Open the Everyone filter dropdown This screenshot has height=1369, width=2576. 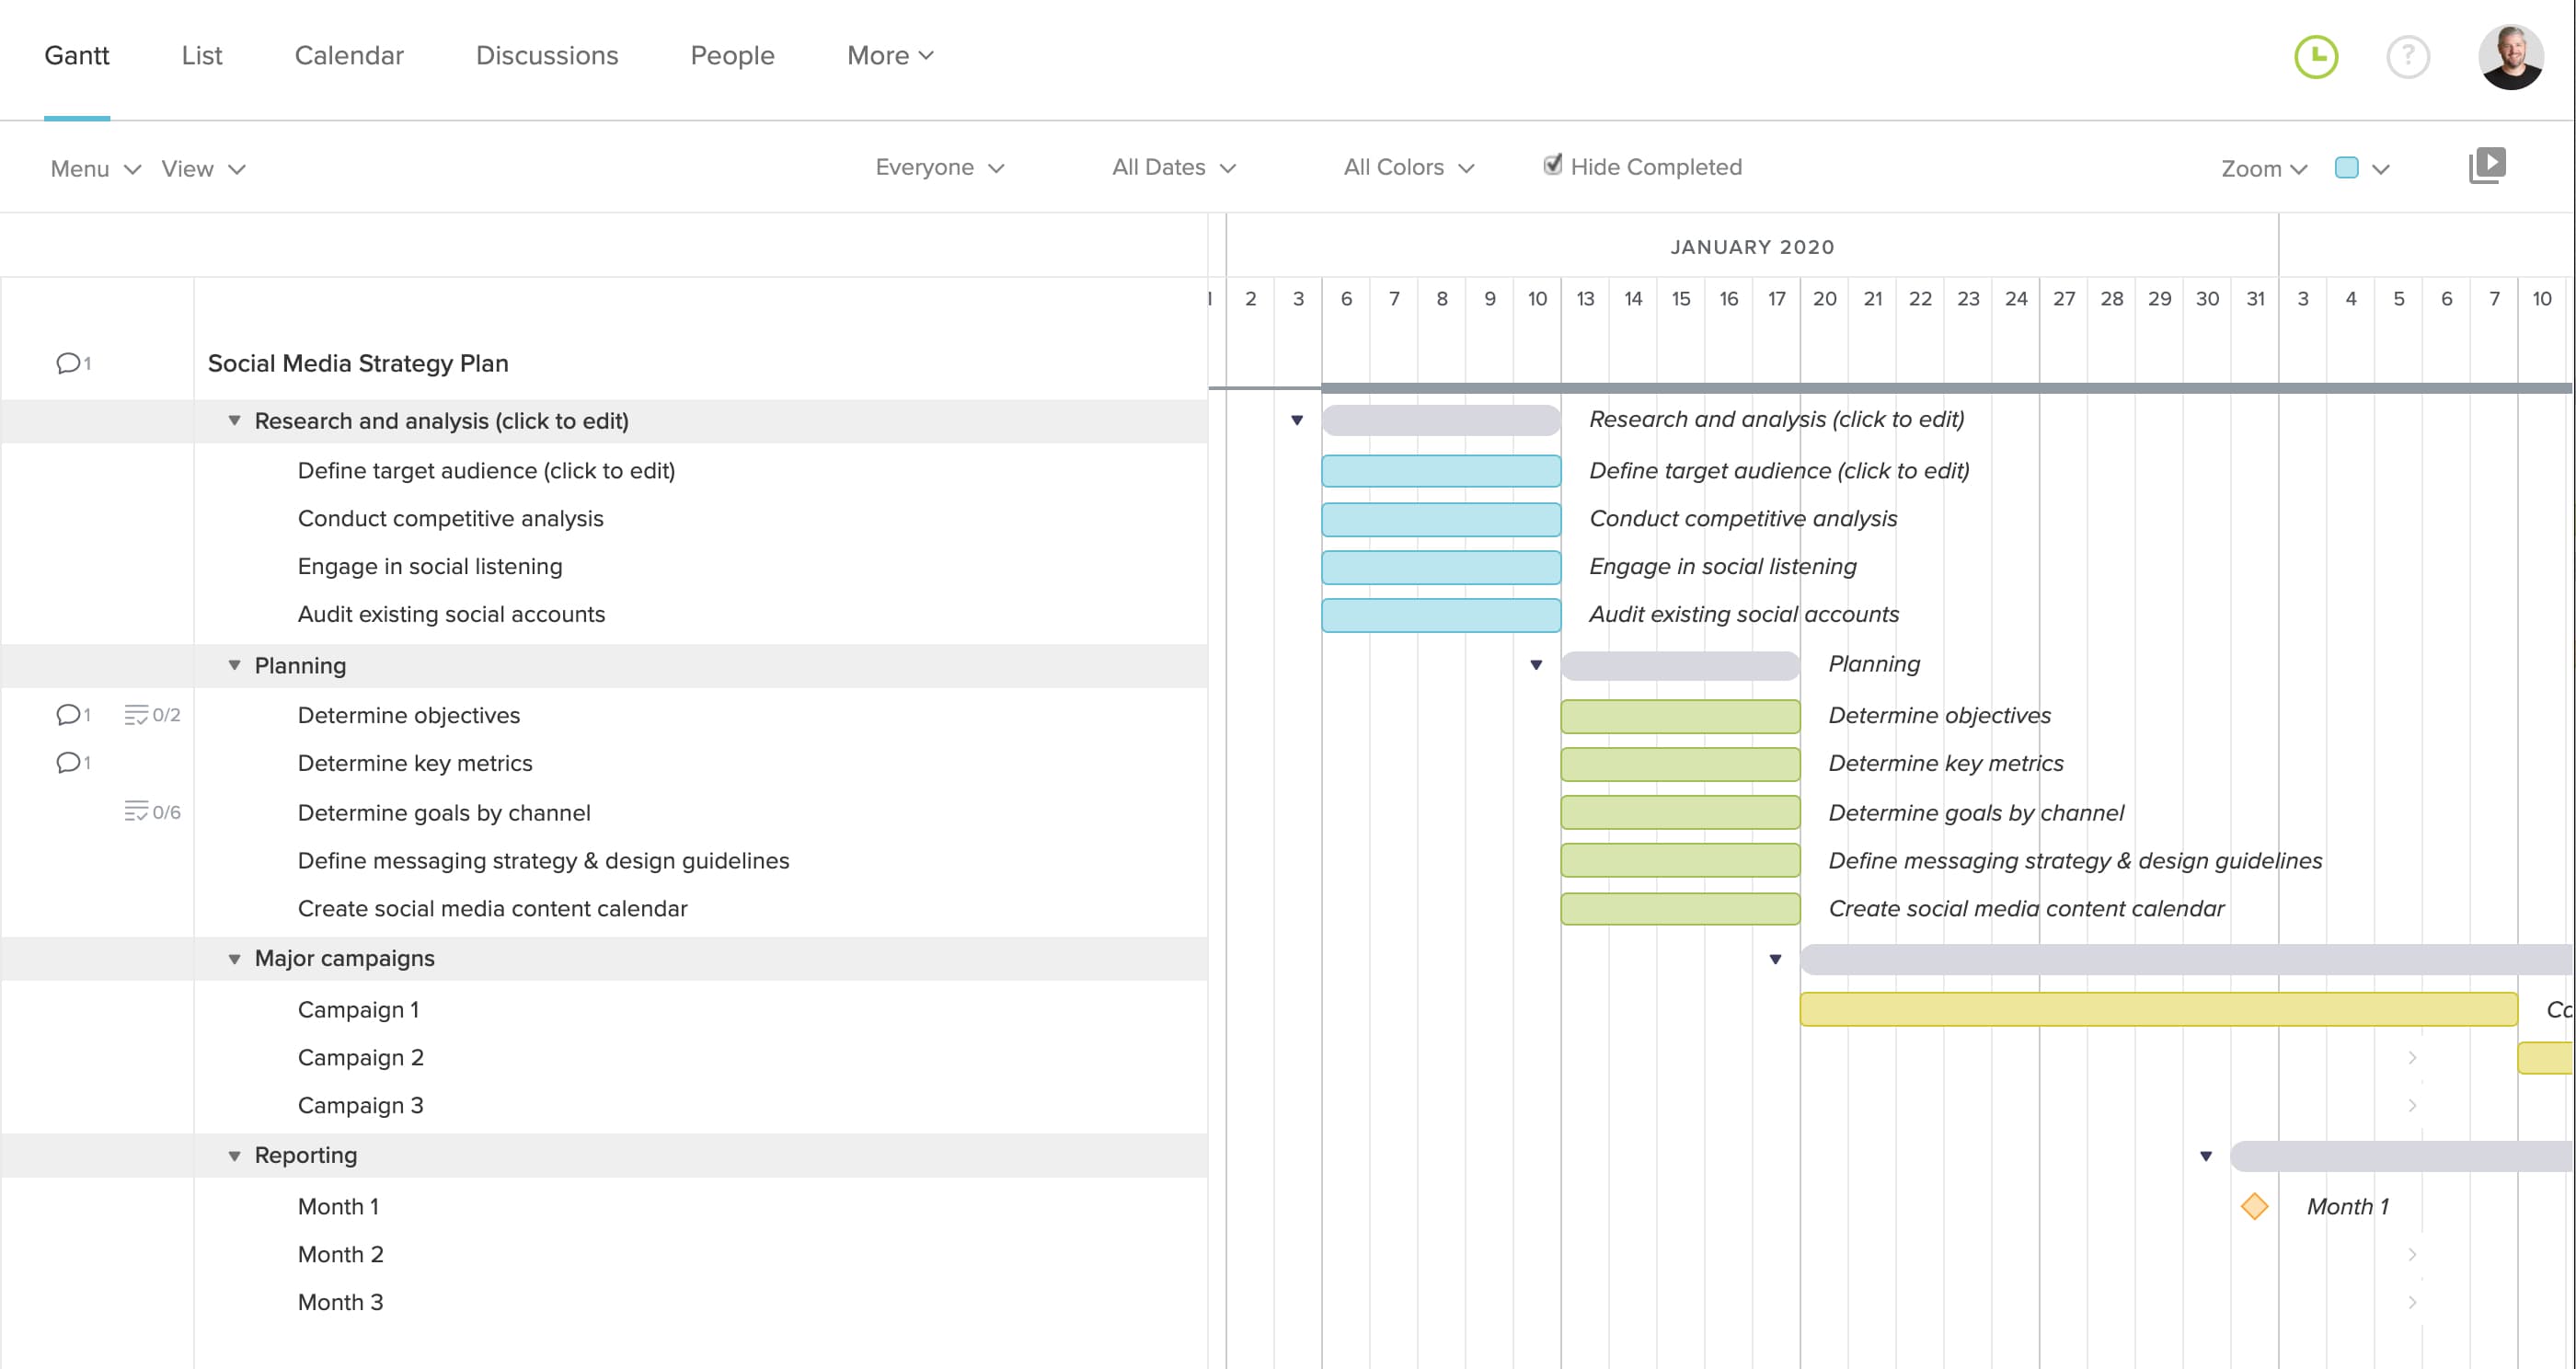click(936, 167)
